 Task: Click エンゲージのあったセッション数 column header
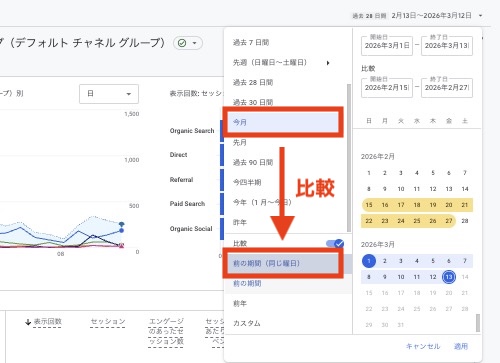point(166,331)
